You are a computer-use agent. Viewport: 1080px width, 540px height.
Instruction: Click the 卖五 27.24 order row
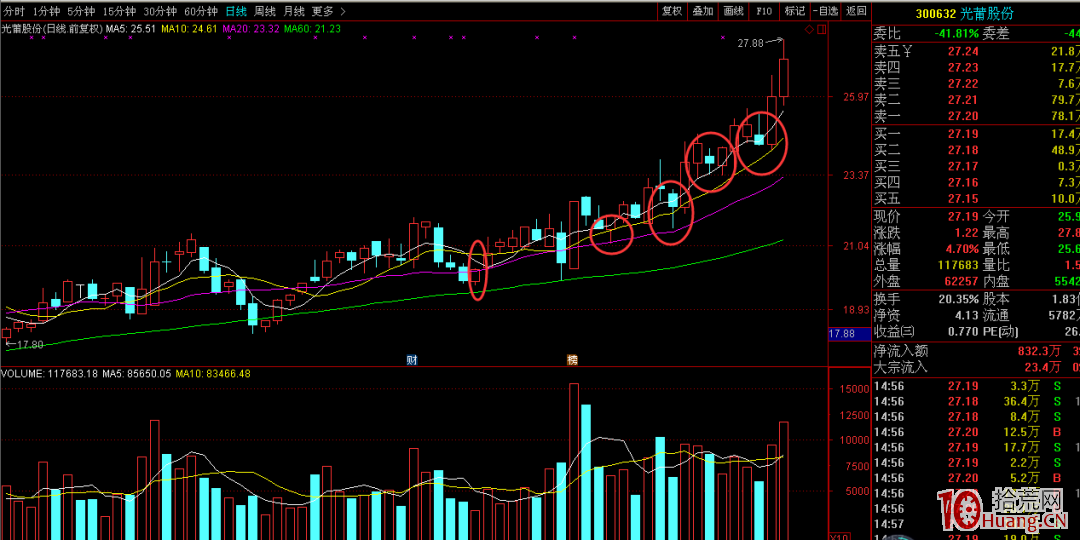(x=976, y=50)
